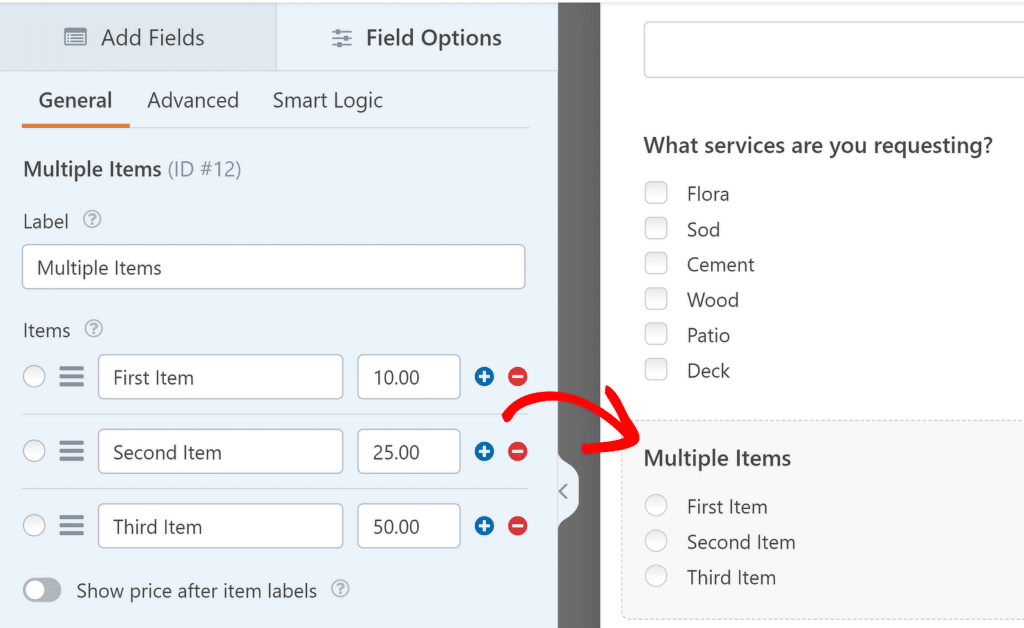Grab the Second Item reorder handle
The height and width of the screenshot is (628, 1024).
click(72, 451)
